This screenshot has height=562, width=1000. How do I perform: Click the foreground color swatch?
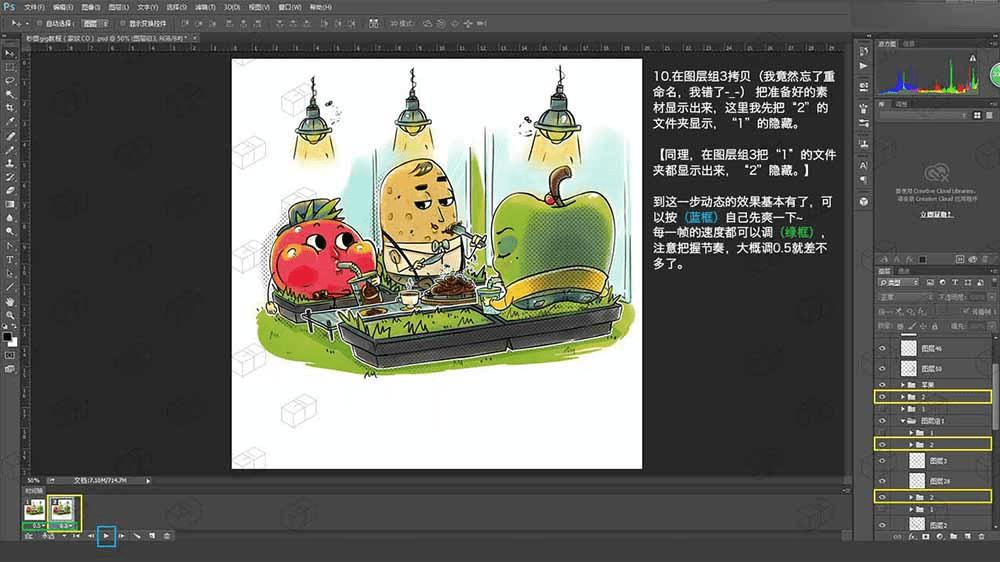7,336
